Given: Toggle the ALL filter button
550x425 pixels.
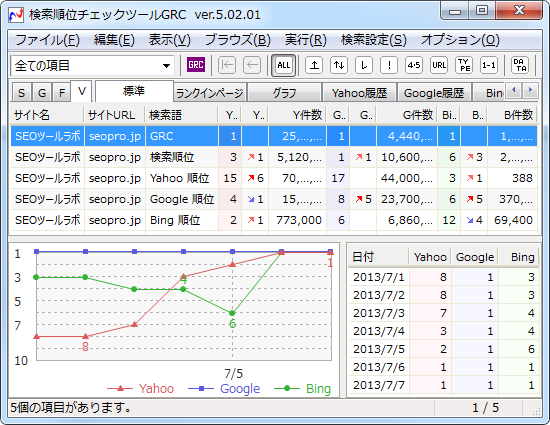Looking at the screenshot, I should coord(283,65).
